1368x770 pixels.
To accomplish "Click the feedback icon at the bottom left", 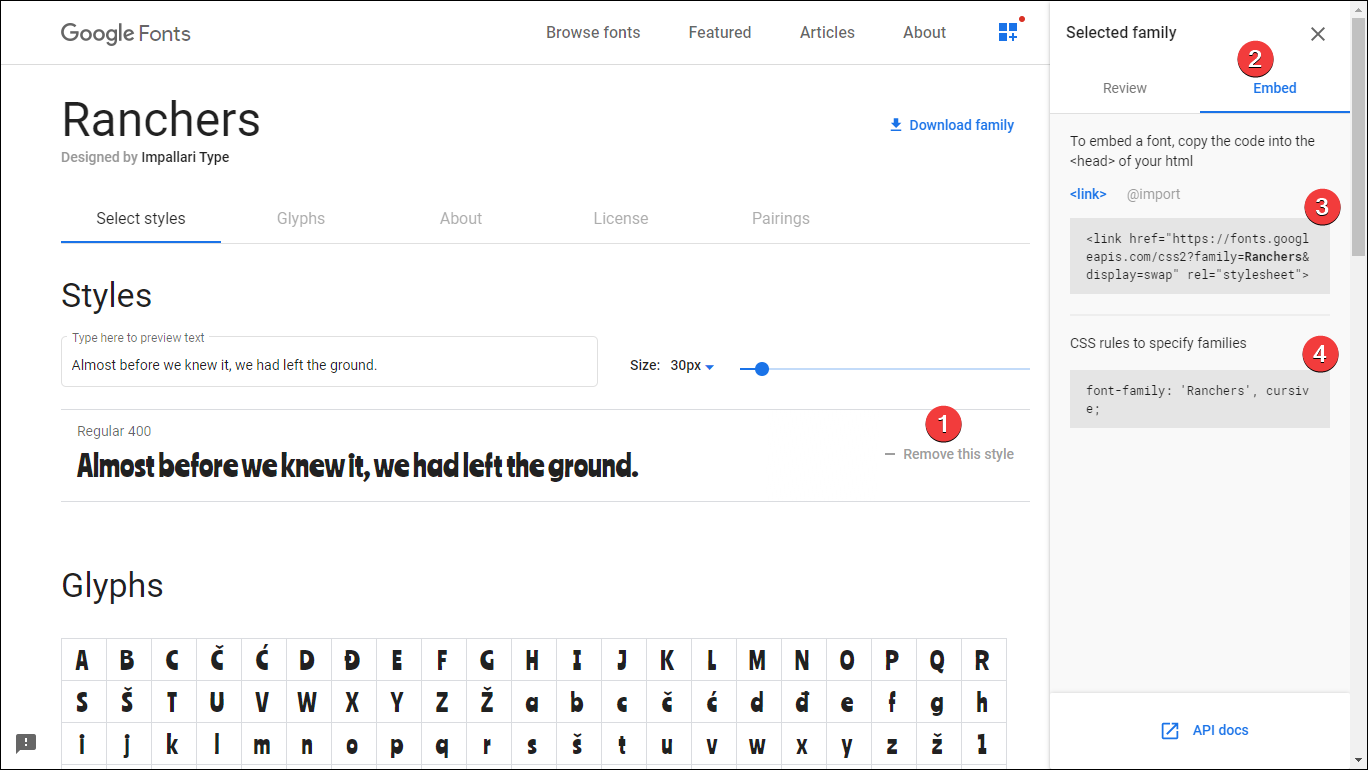I will 26,743.
